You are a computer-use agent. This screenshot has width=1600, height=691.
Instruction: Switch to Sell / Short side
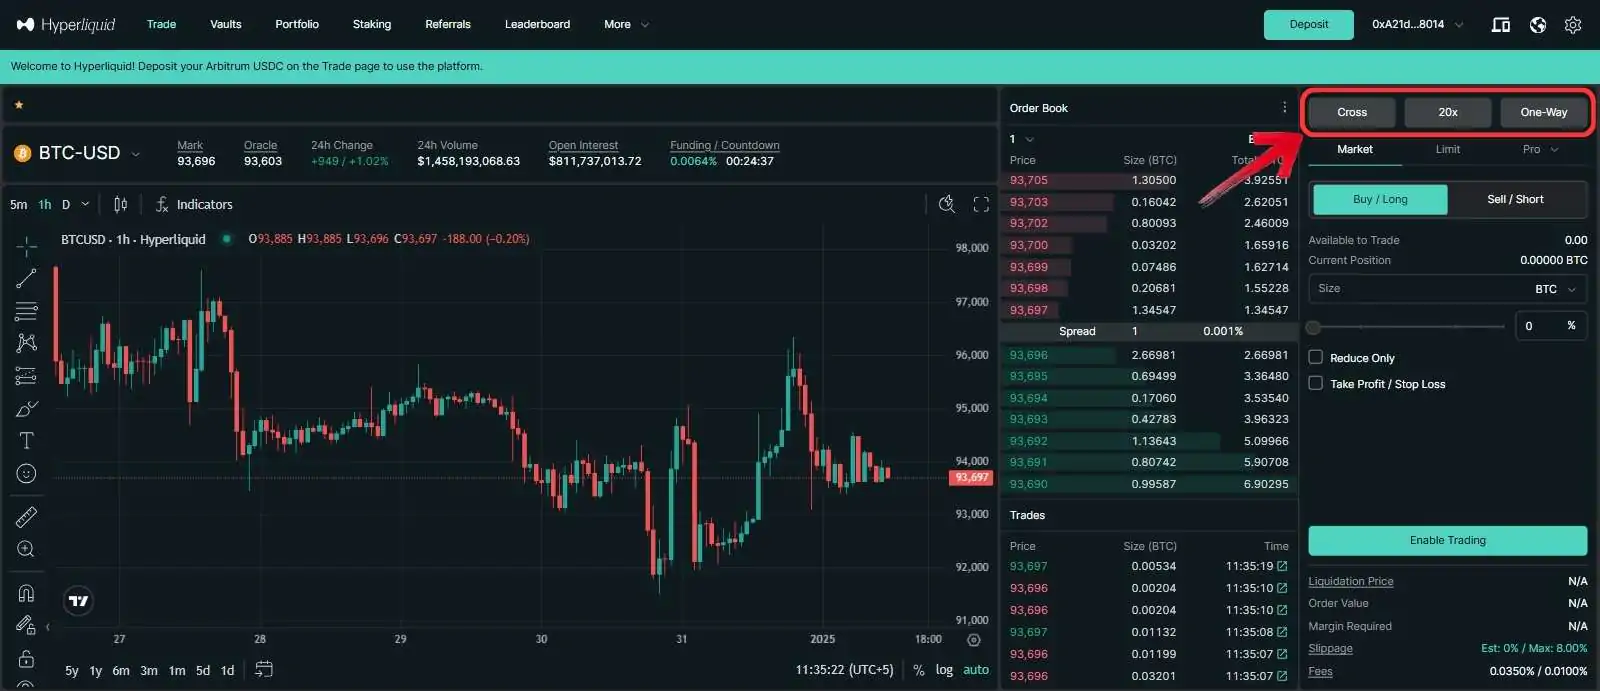1515,199
